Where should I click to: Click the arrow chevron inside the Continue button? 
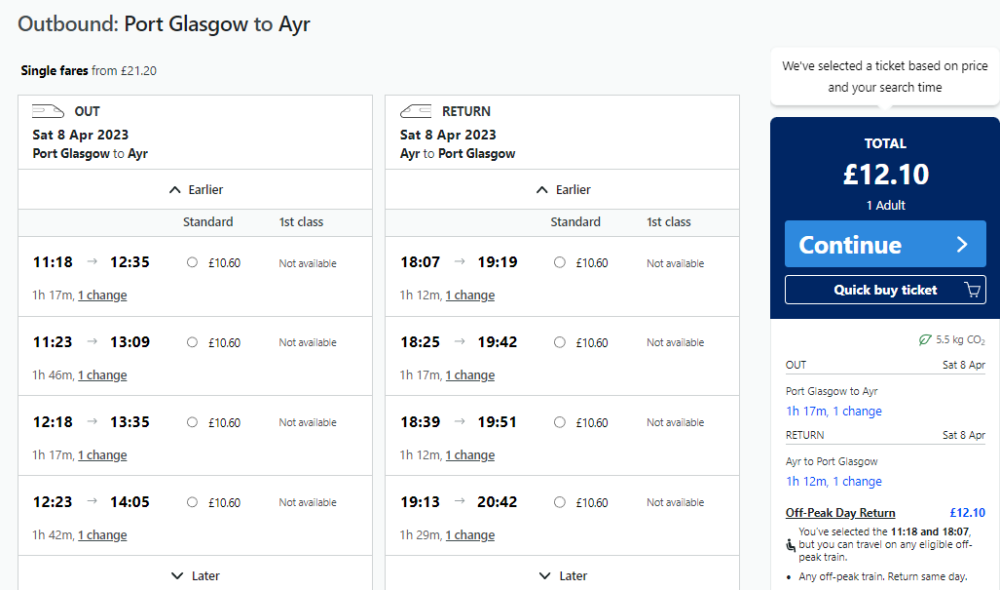pyautogui.click(x=963, y=243)
